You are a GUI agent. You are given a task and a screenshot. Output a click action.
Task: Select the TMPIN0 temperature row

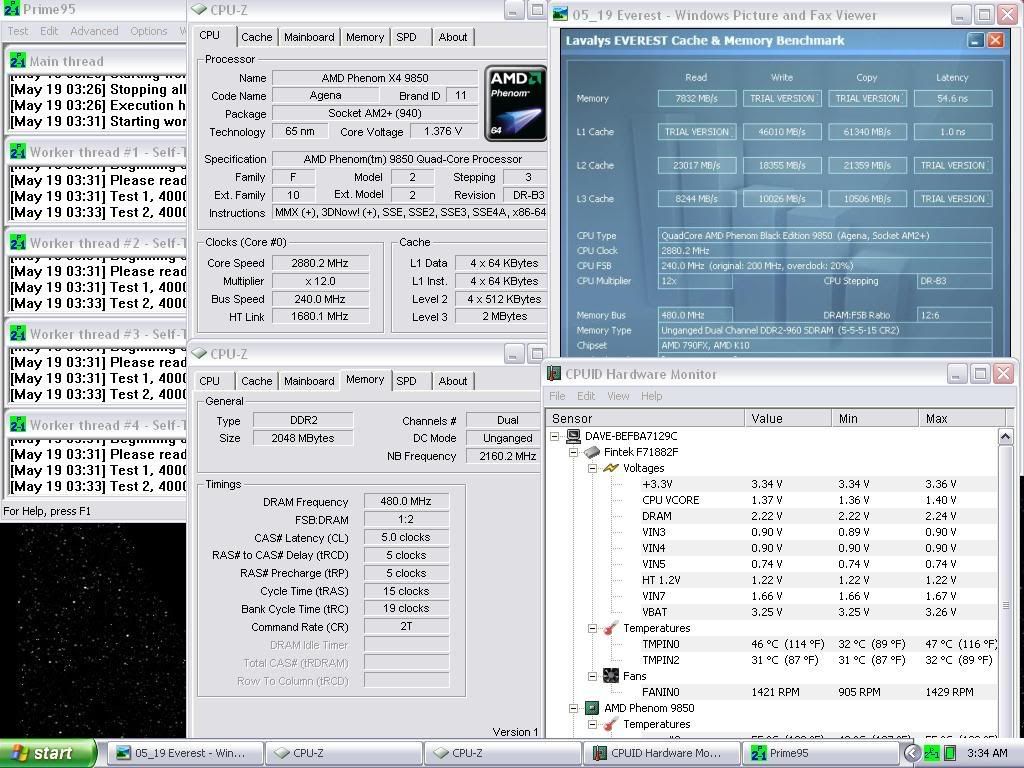[772, 644]
